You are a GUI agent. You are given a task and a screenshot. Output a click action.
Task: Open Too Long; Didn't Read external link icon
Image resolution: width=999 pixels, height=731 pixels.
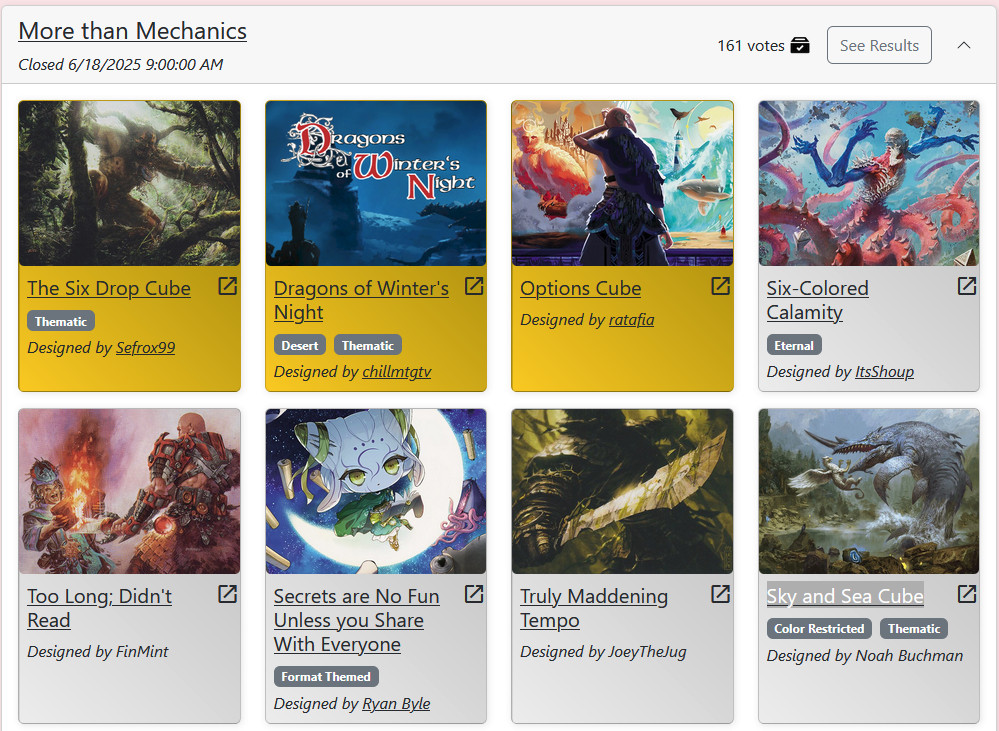pos(227,594)
